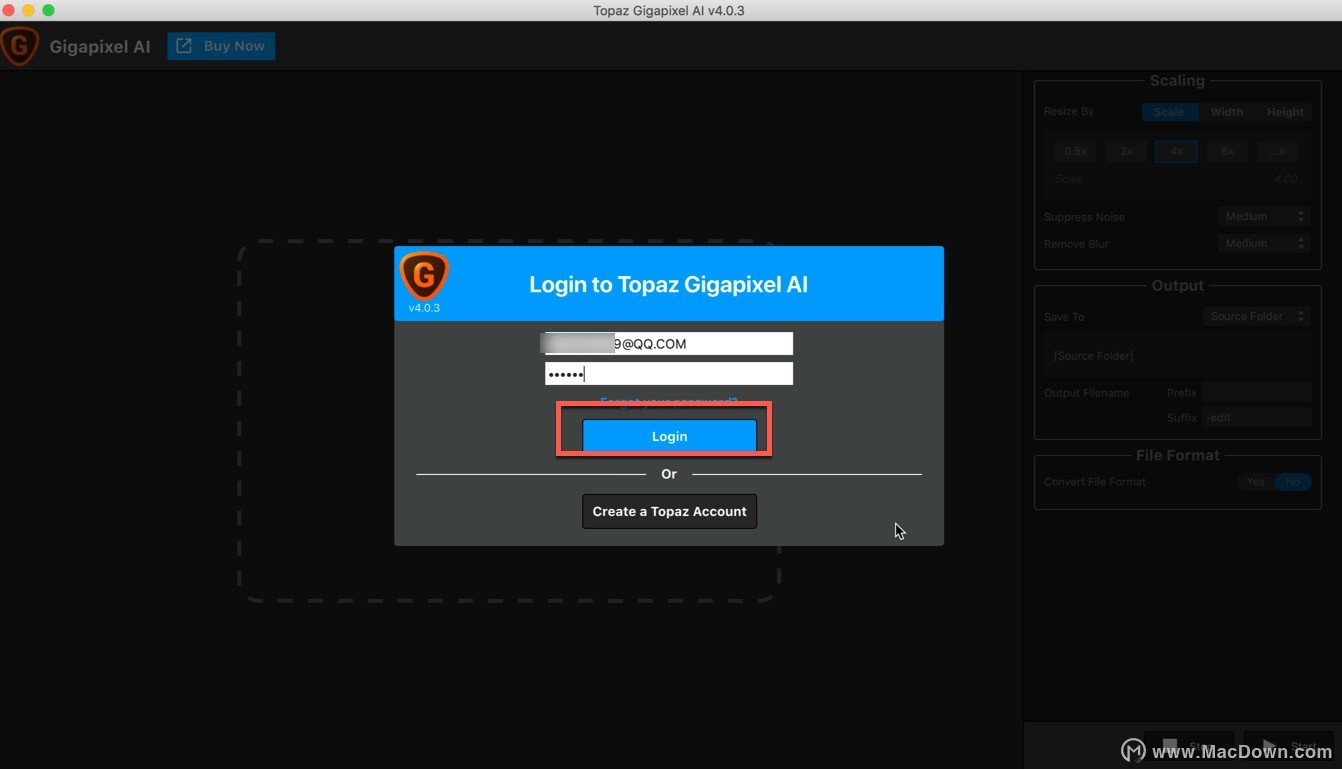The image size is (1342, 769).
Task: Switch Resize By to Height
Action: point(1284,112)
